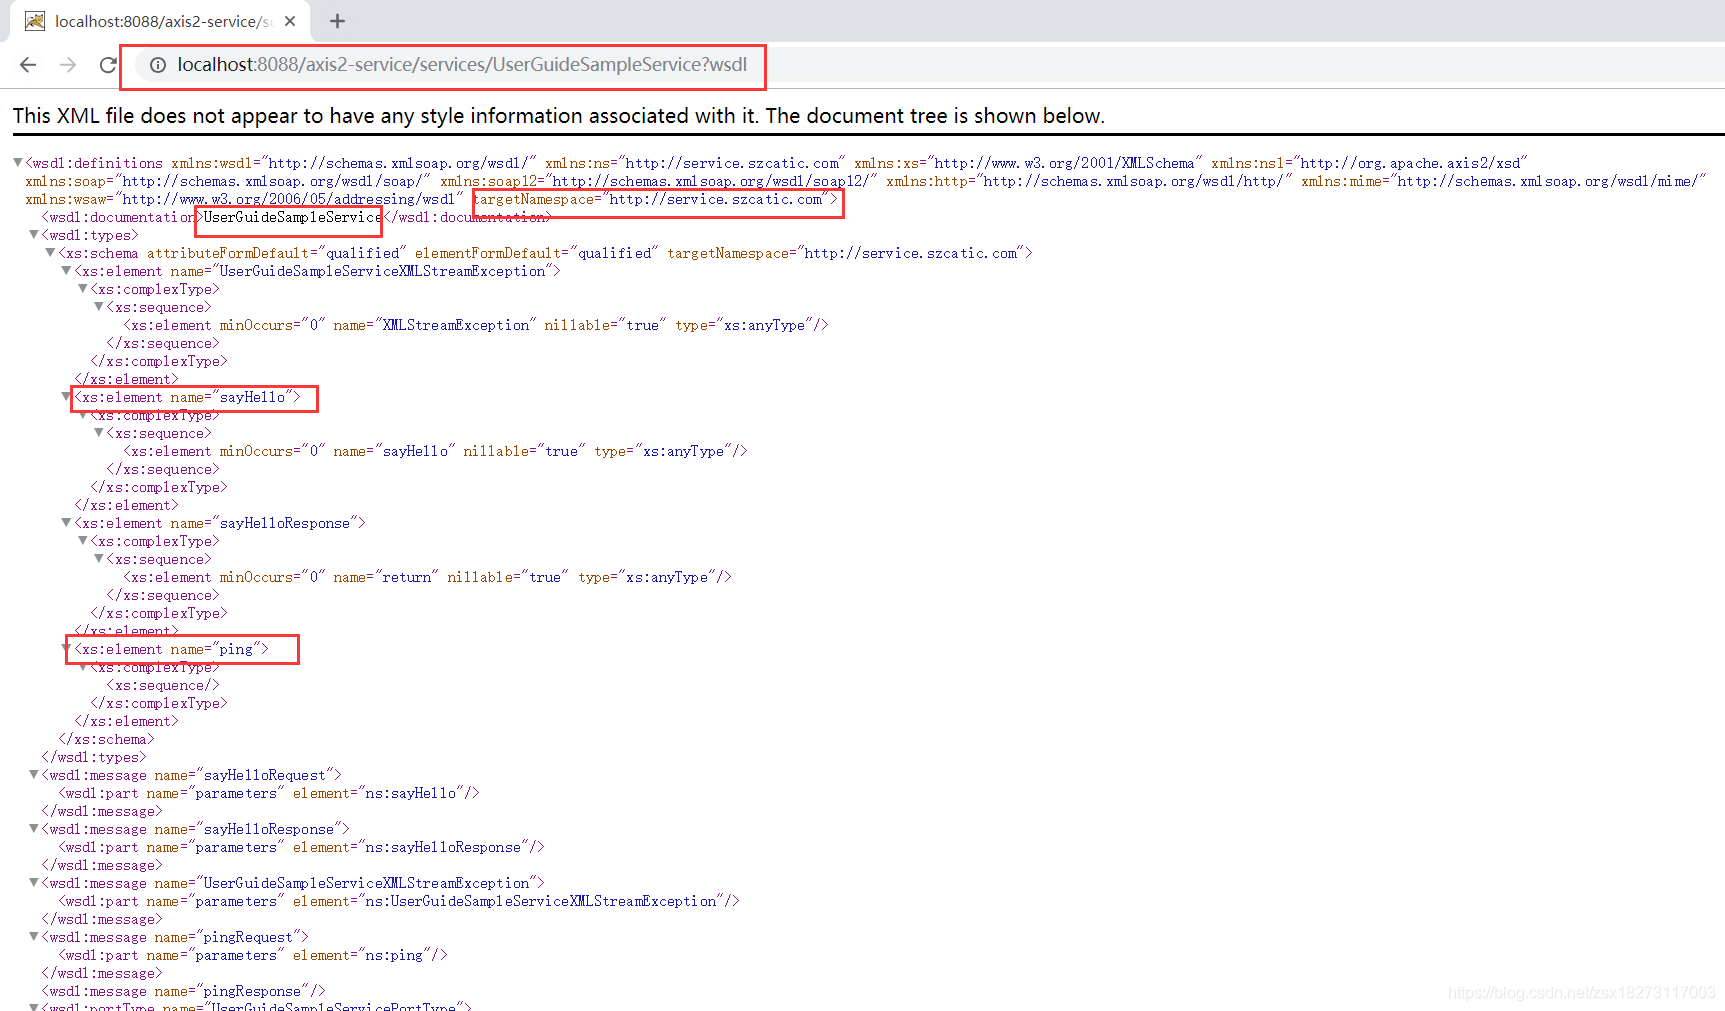Click the closing /wsdl:types tag

pyautogui.click(x=94, y=757)
